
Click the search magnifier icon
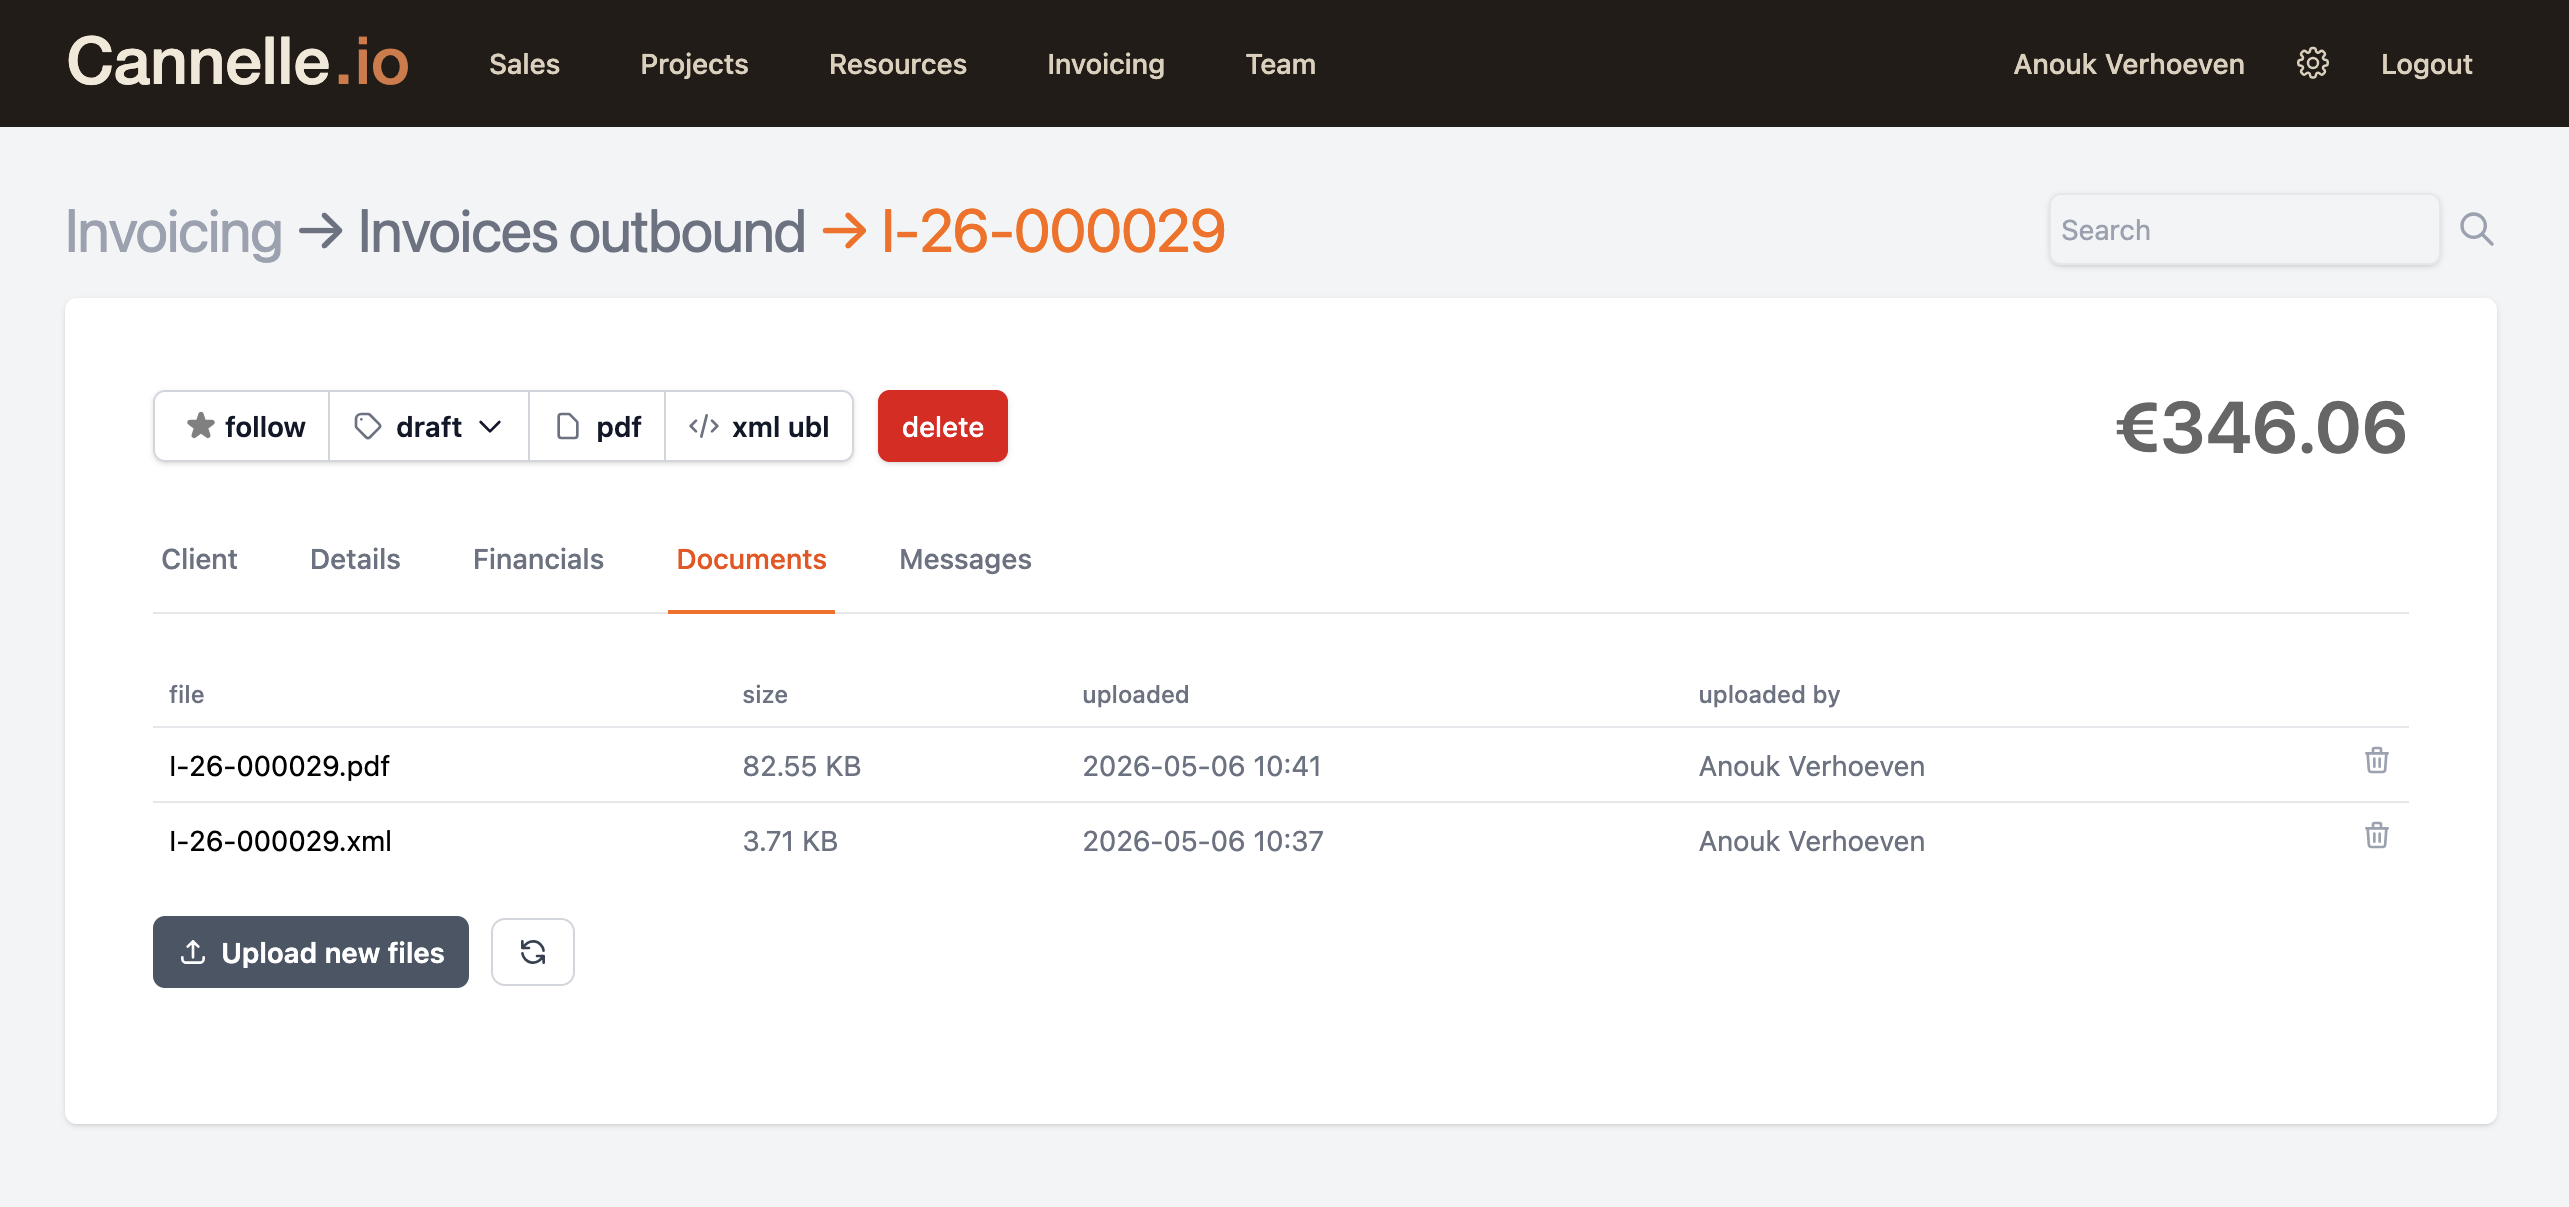(2476, 230)
